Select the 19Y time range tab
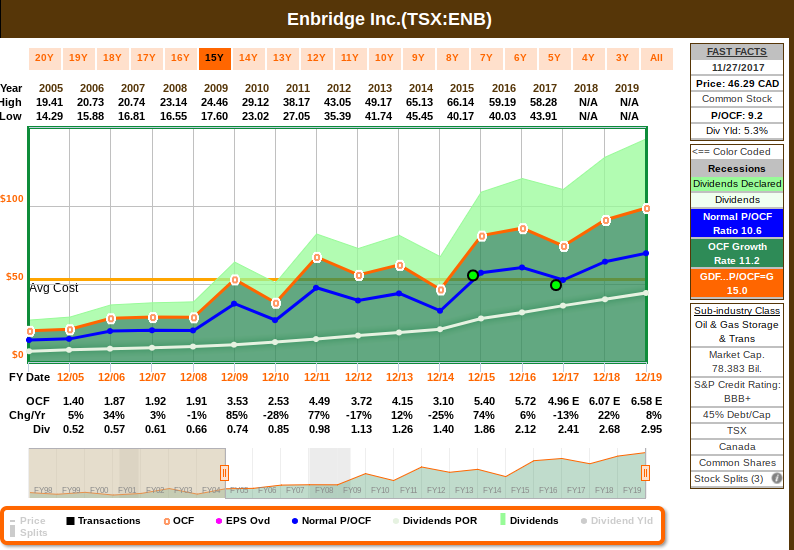The image size is (794, 550). (x=78, y=58)
